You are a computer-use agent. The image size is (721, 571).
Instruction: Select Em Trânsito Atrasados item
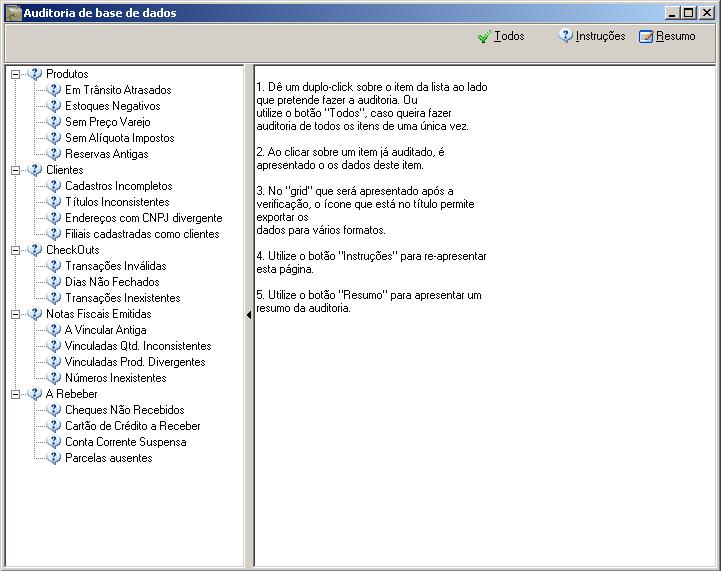(118, 90)
